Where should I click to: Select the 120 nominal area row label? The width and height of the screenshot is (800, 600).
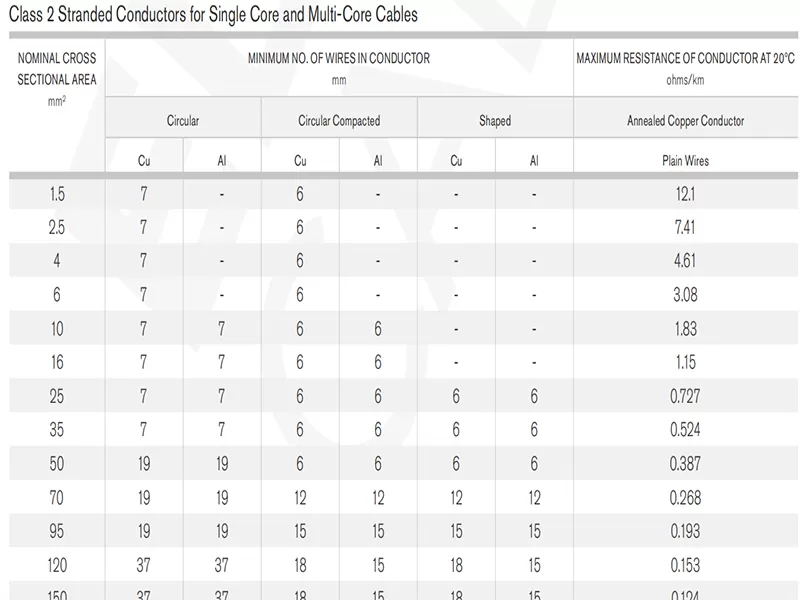click(57, 566)
